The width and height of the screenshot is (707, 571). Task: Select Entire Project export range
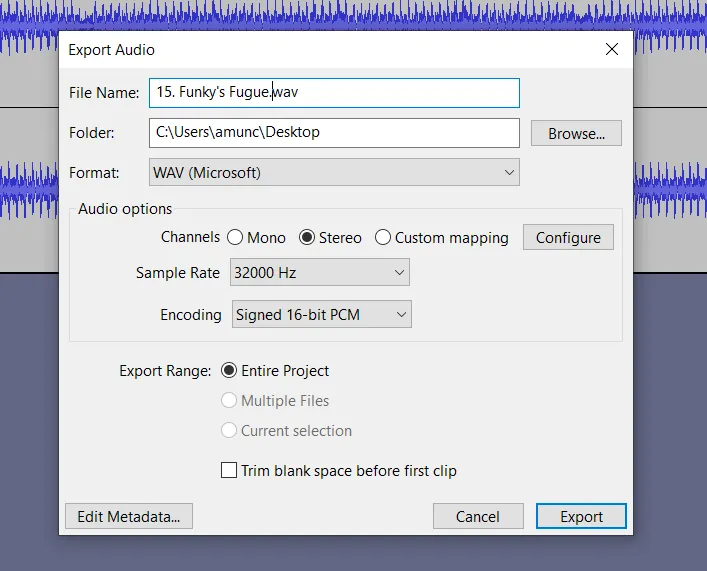coord(229,371)
